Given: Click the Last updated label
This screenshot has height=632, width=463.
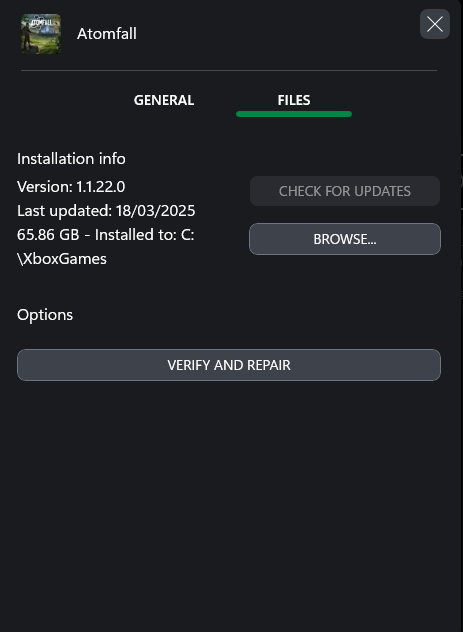Looking at the screenshot, I should pos(64,211).
